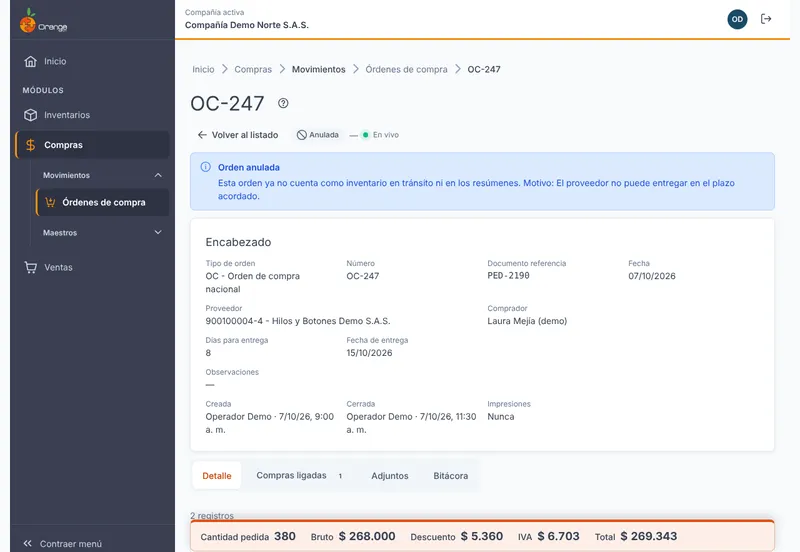Click Inicio label in the sidebar

pyautogui.click(x=55, y=61)
